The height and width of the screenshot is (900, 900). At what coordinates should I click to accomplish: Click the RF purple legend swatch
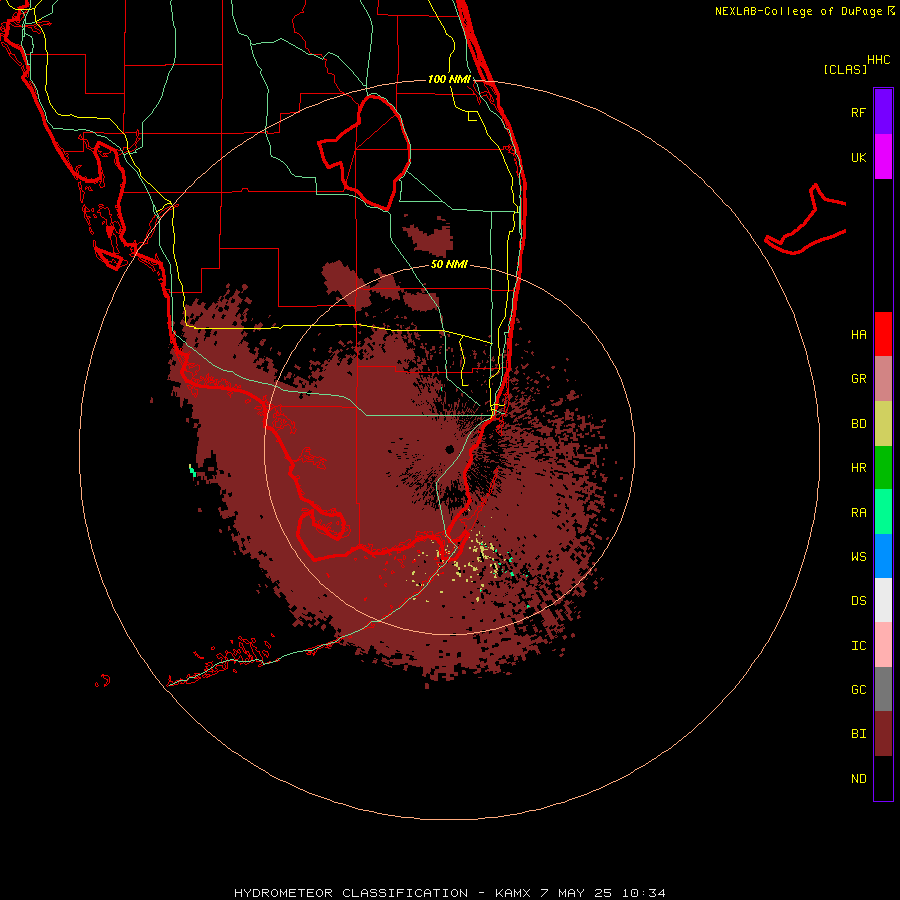(x=883, y=111)
